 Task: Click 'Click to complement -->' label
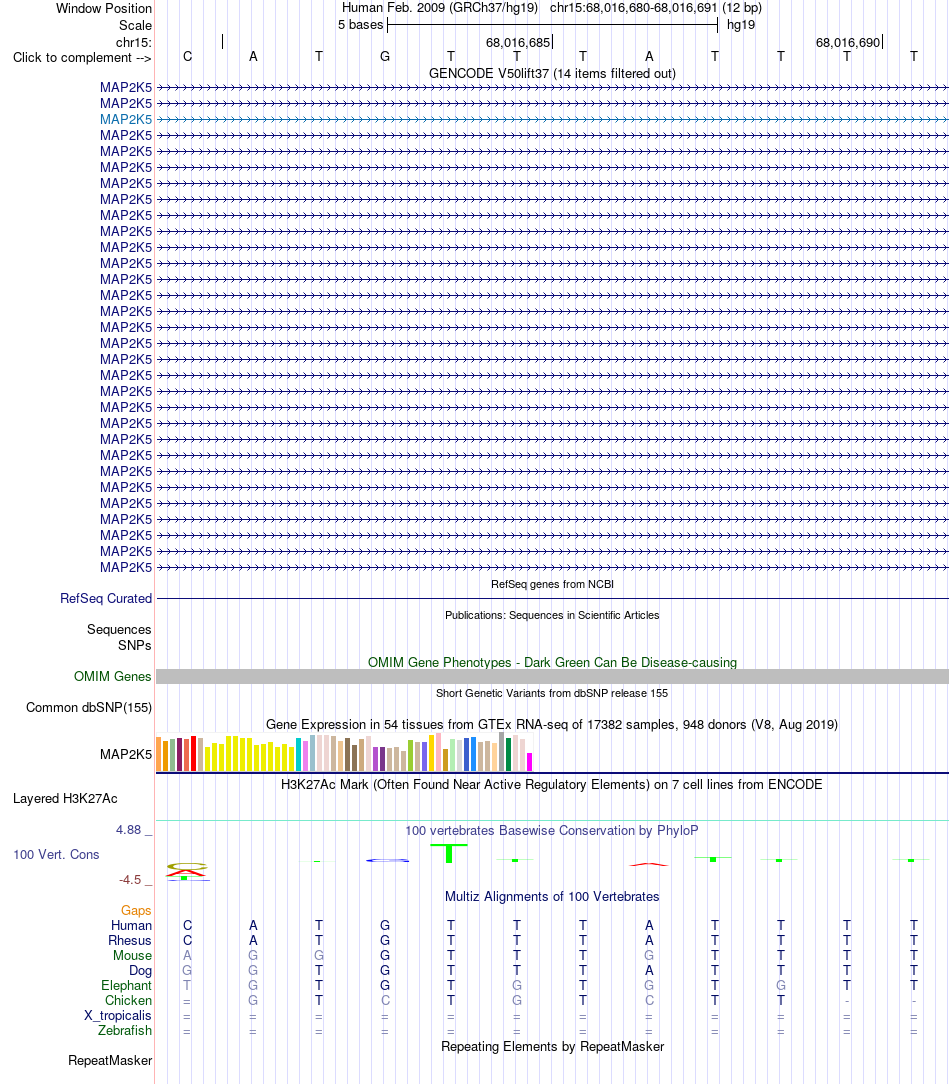[82, 58]
